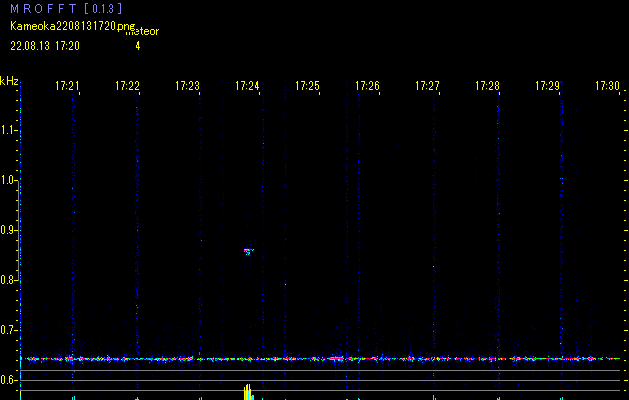Viewport: 629px width, 400px height.
Task: Click the 0.8 kHz axis label
Action: (8, 280)
